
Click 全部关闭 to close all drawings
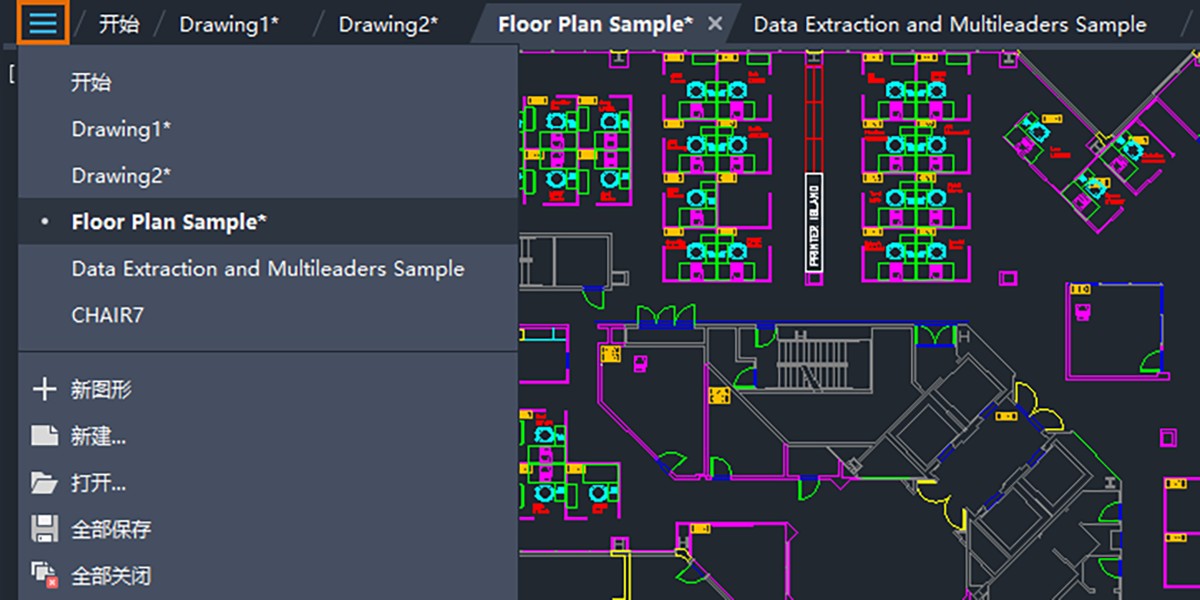click(110, 573)
